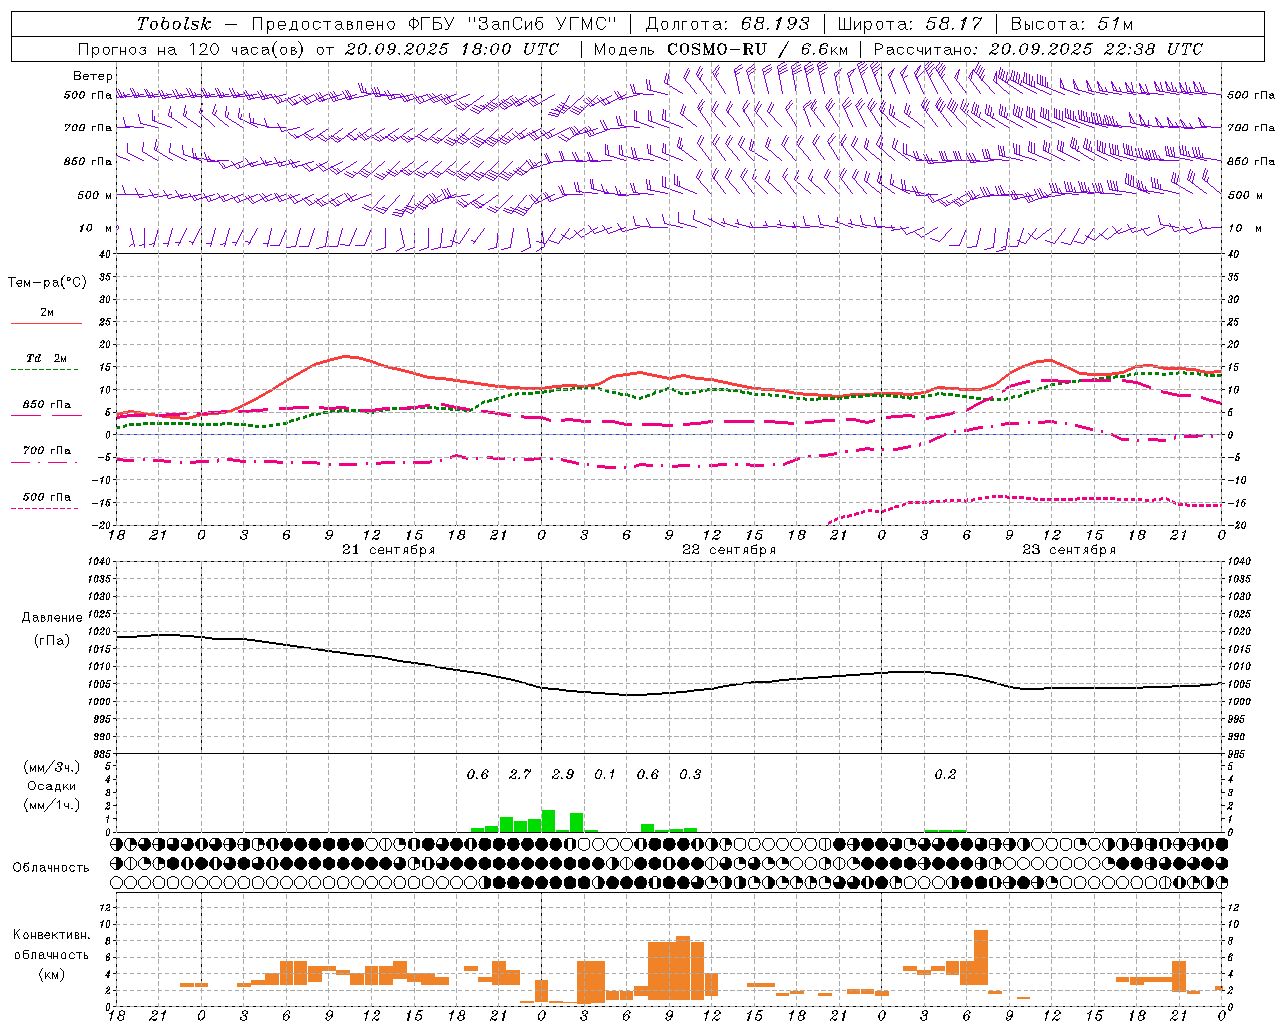
Task: Click the '23 сентября' date label
Action: (x=1069, y=550)
